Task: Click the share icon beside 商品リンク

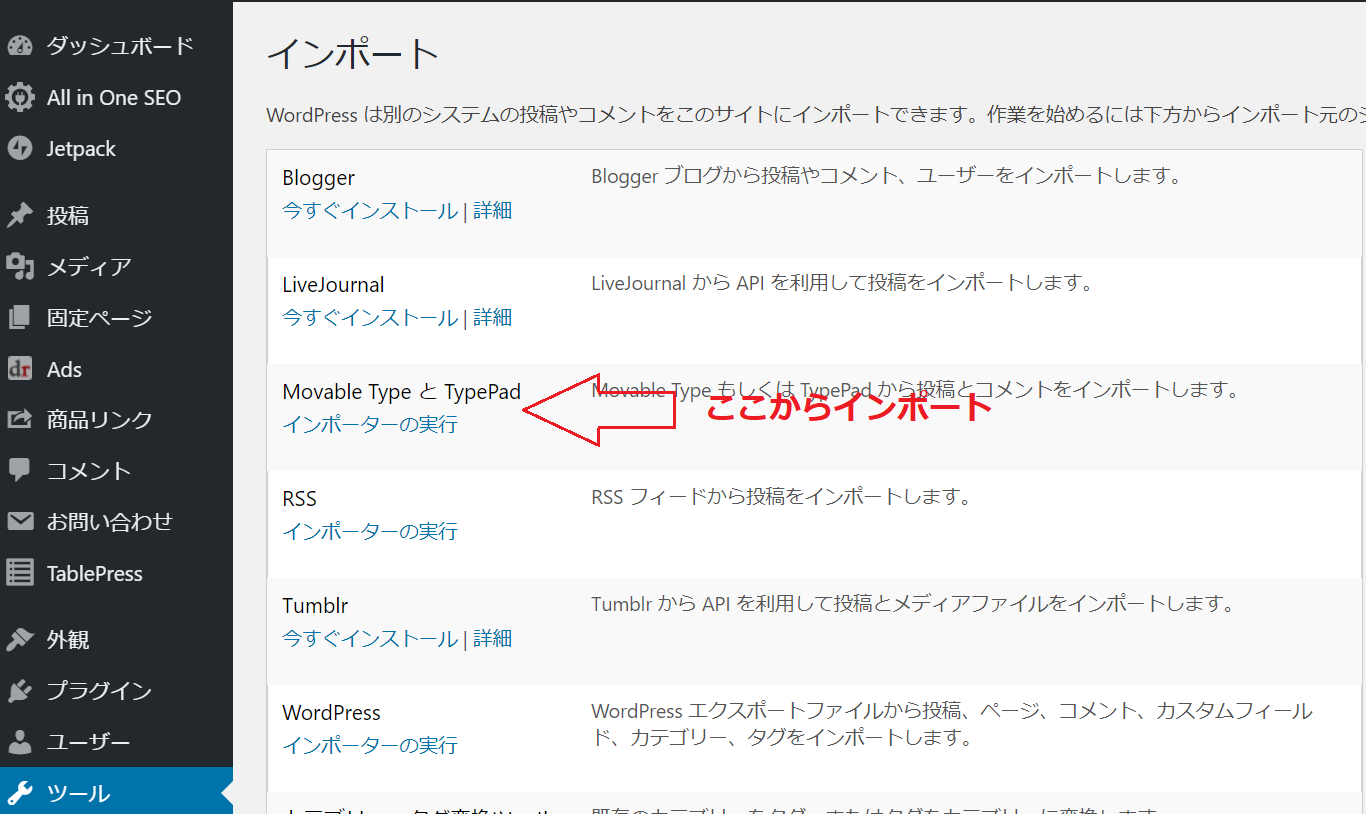Action: coord(20,420)
